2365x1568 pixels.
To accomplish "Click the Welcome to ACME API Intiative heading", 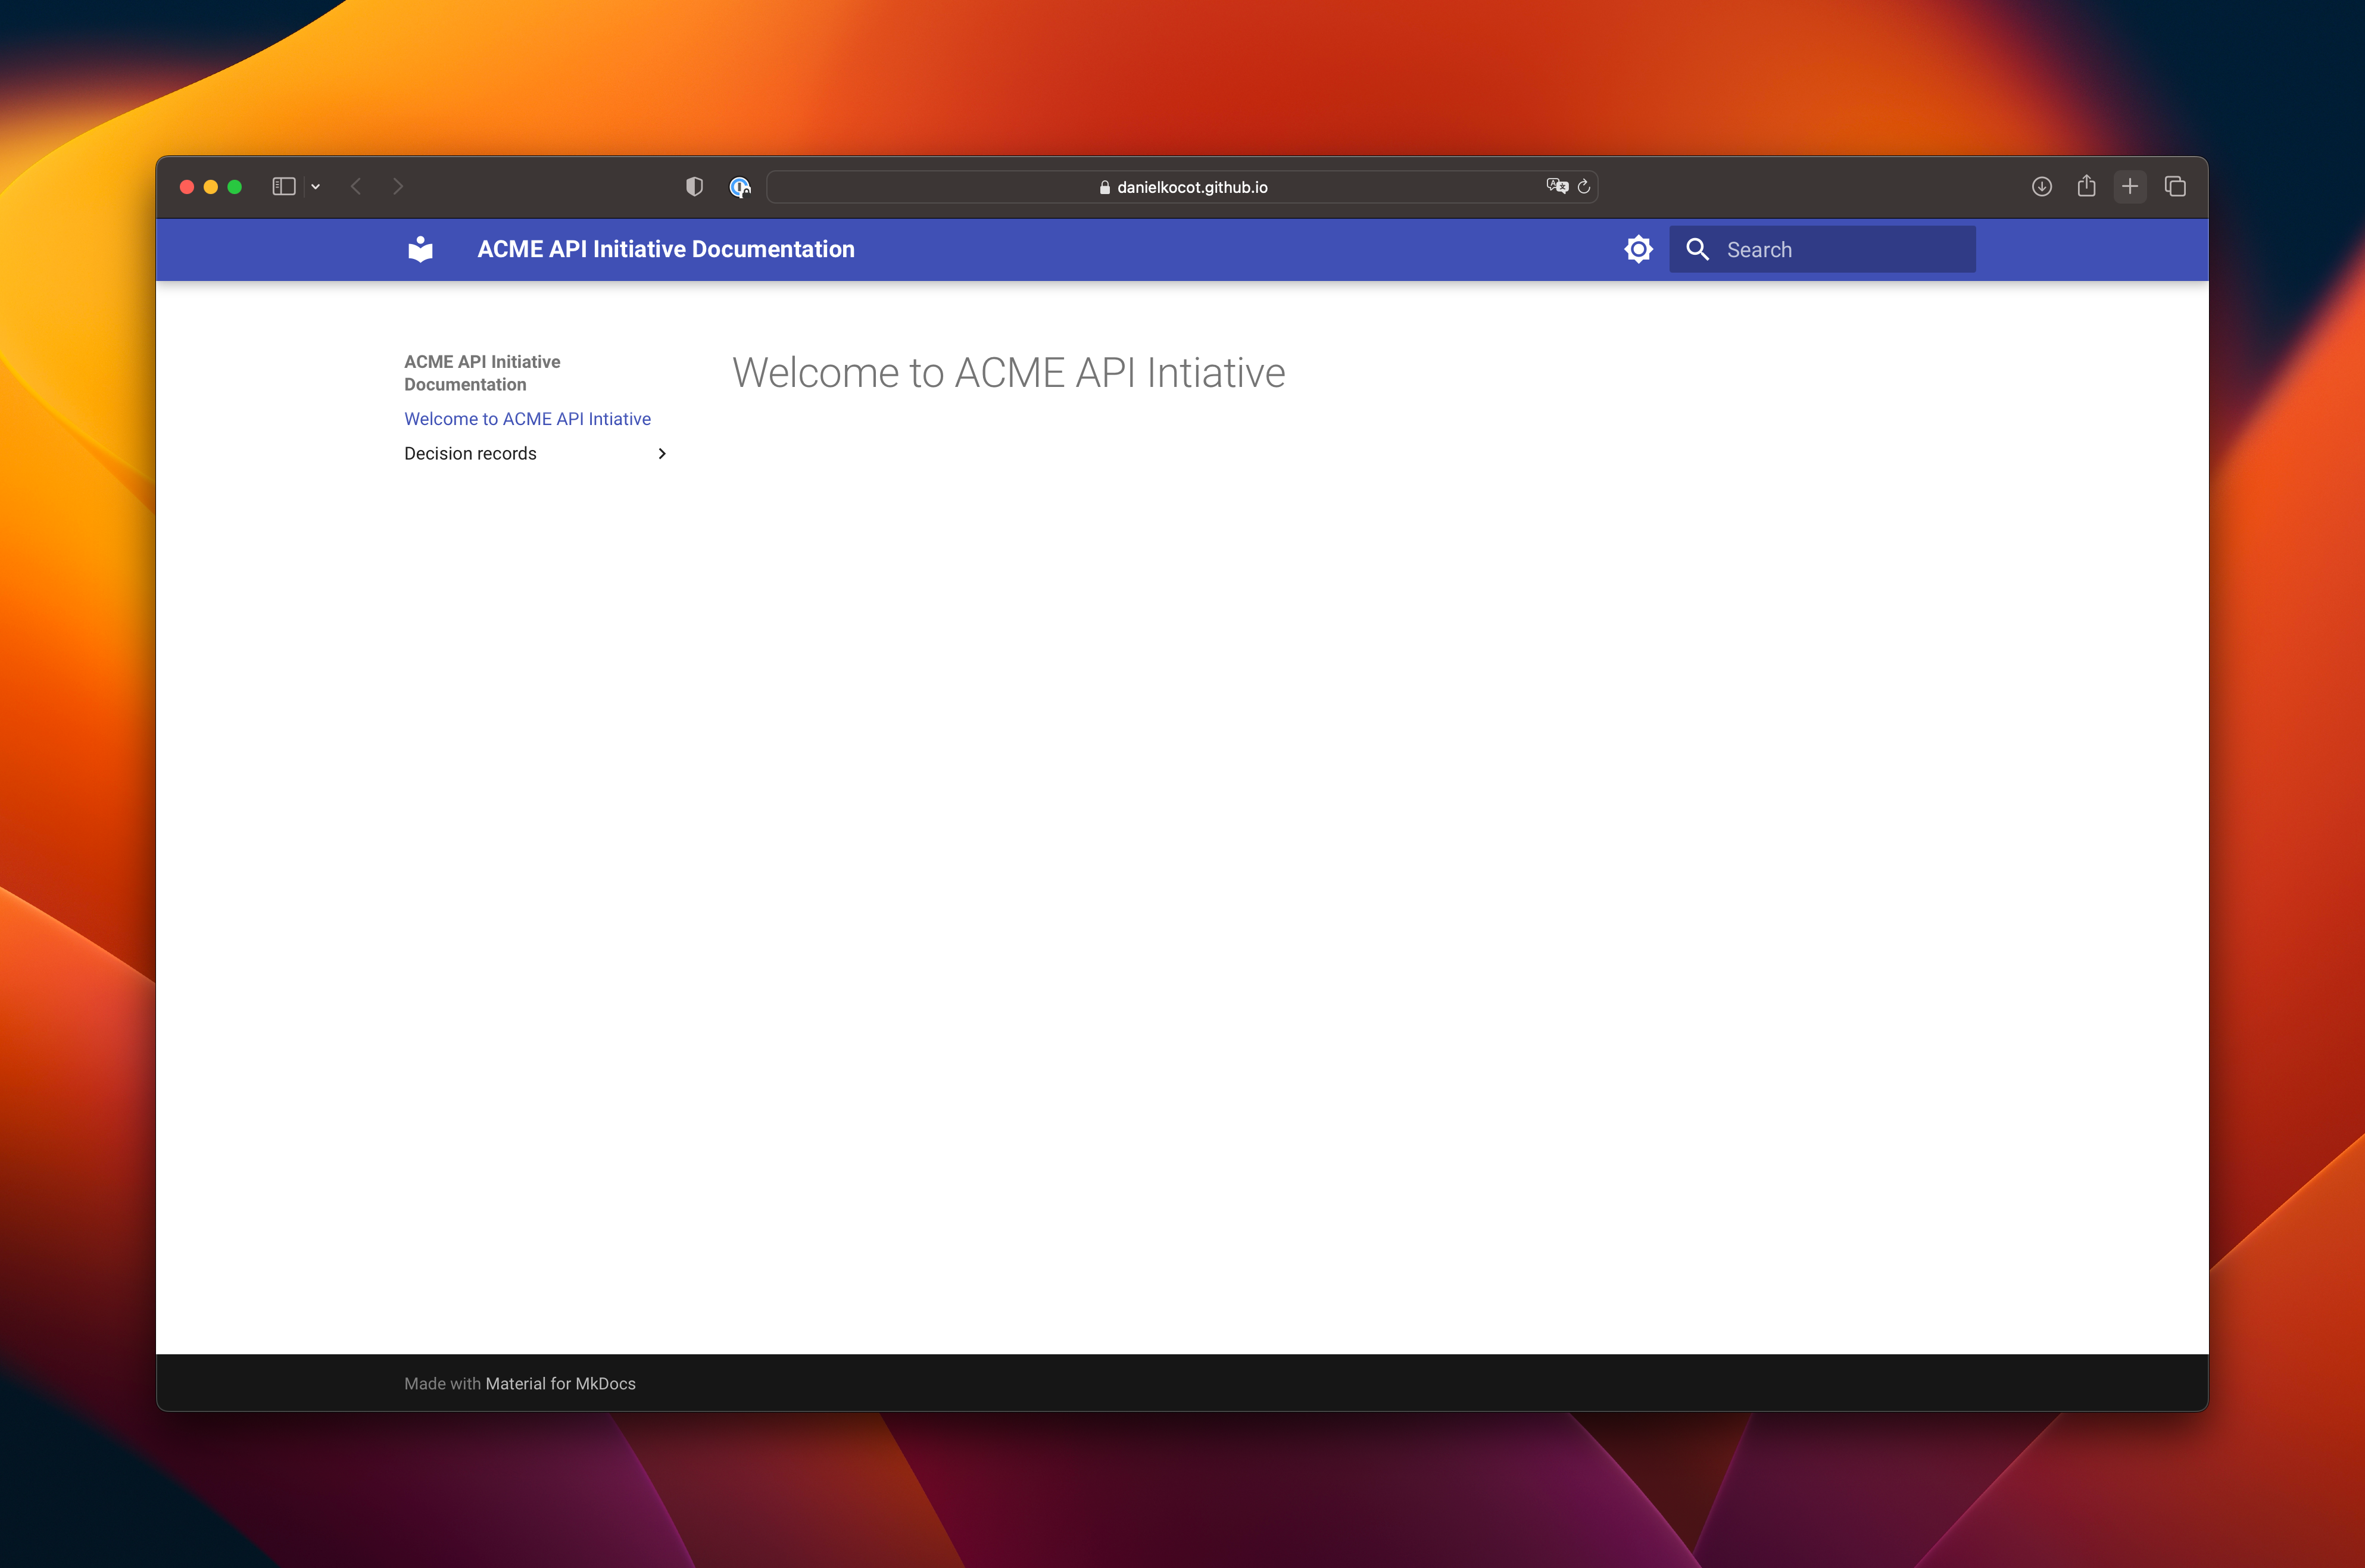I will (x=1008, y=373).
